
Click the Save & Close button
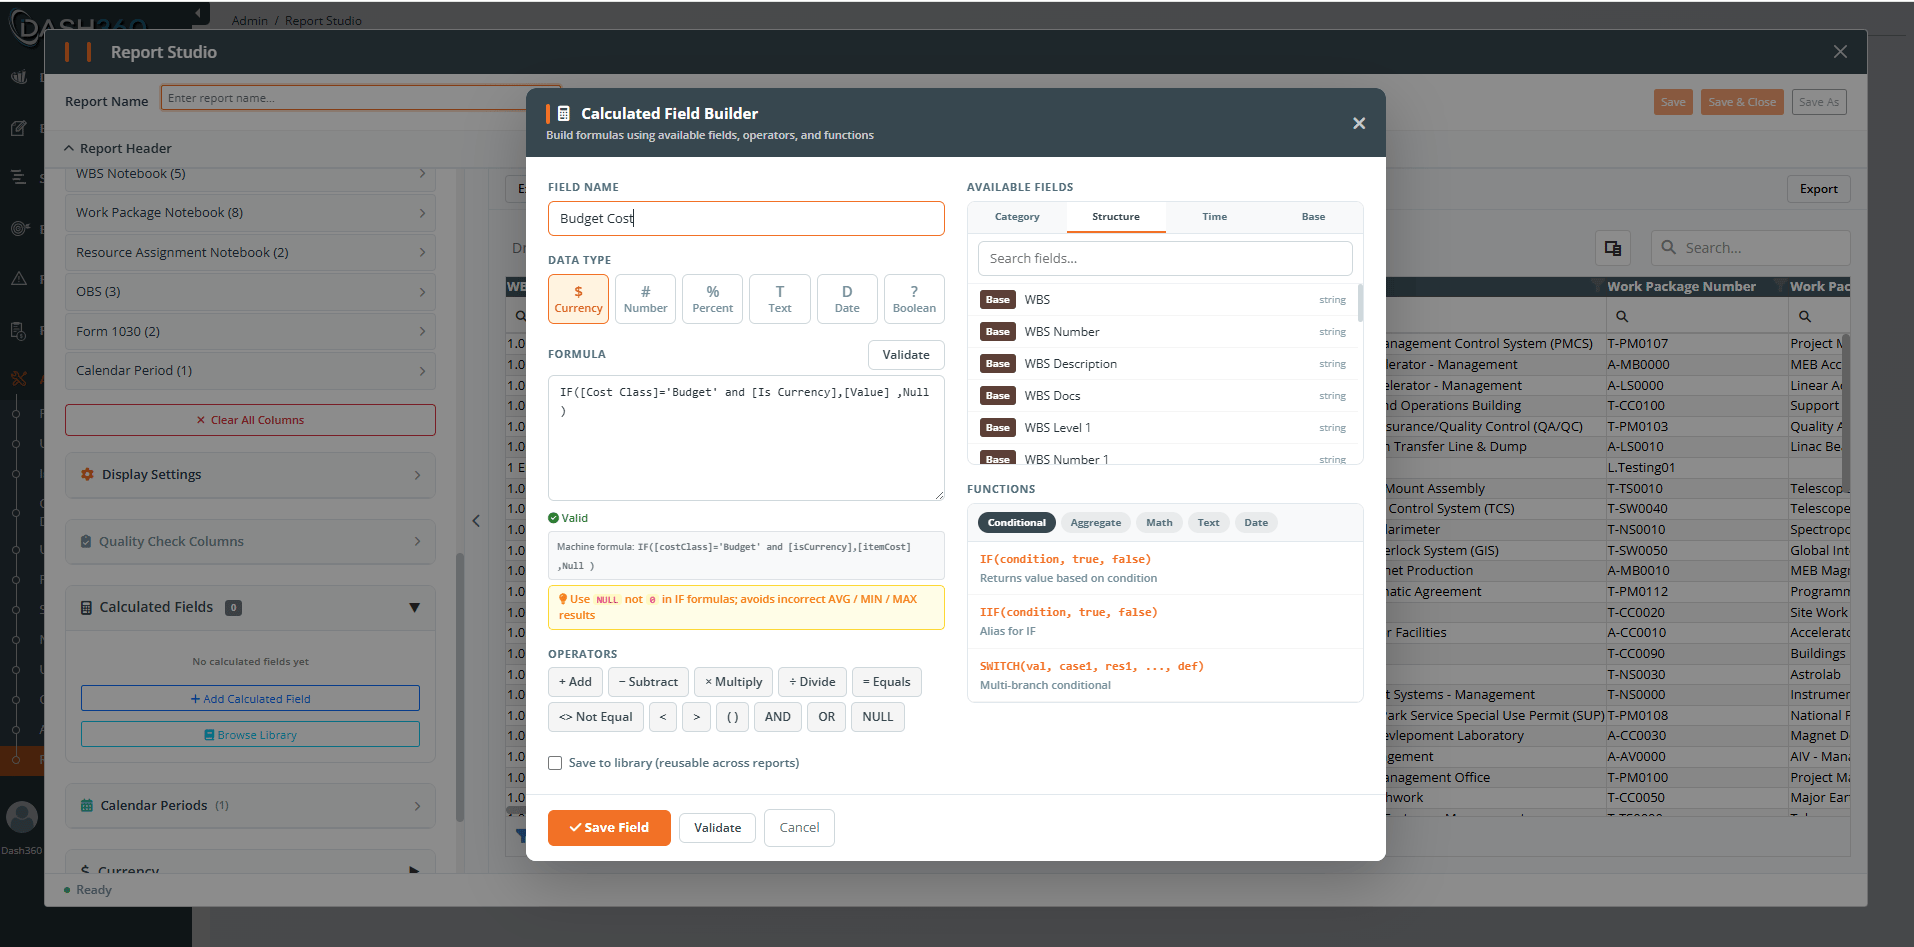pos(1742,102)
